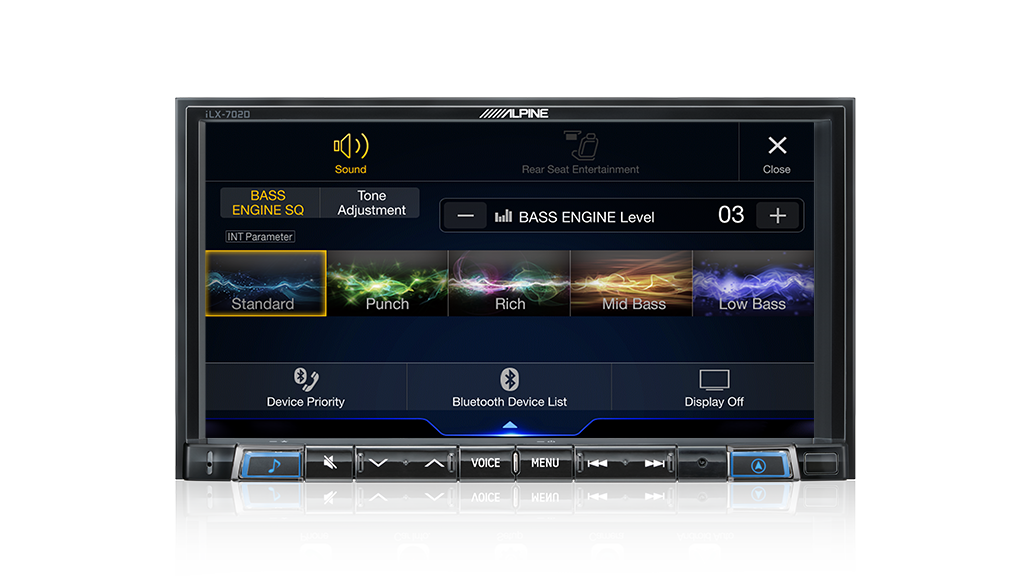Viewport: 1024px width, 577px height.
Task: Open the Bluetooth Device List
Action: [x=509, y=388]
